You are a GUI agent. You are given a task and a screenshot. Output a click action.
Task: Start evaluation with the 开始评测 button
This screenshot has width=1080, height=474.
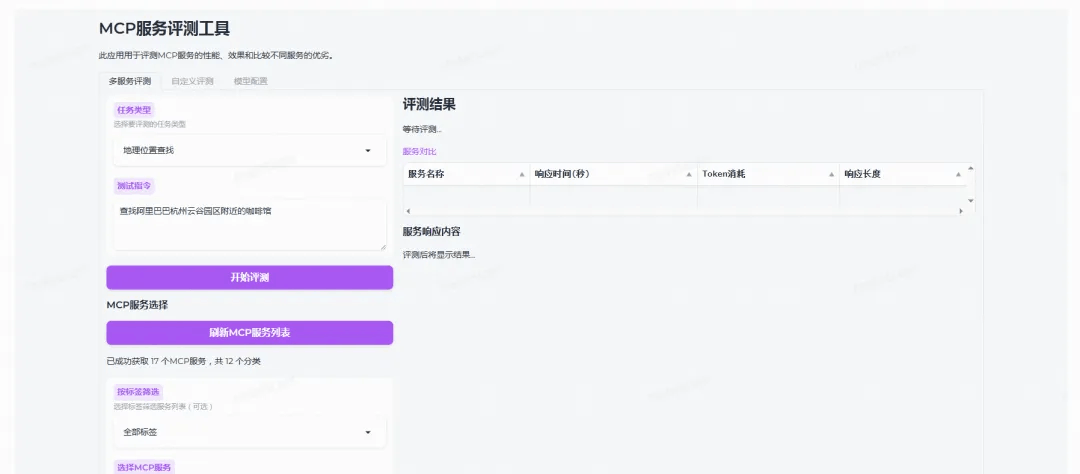(249, 278)
